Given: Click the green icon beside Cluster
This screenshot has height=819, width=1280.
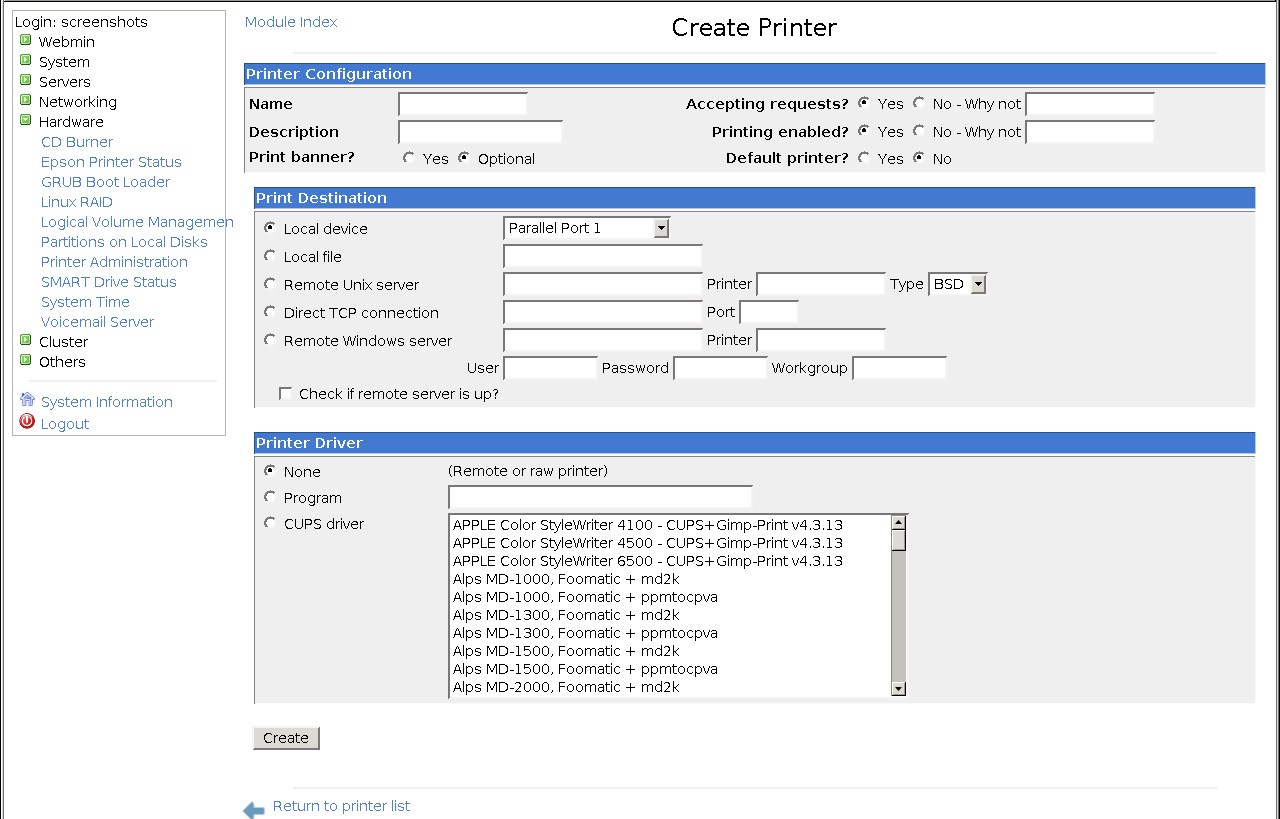Looking at the screenshot, I should pyautogui.click(x=26, y=341).
